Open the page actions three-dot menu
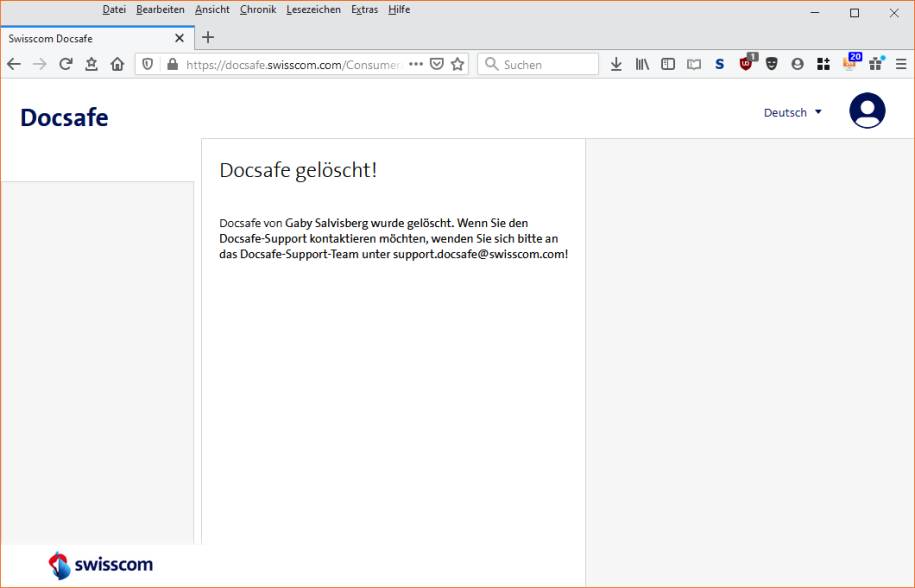915x588 pixels. (415, 64)
